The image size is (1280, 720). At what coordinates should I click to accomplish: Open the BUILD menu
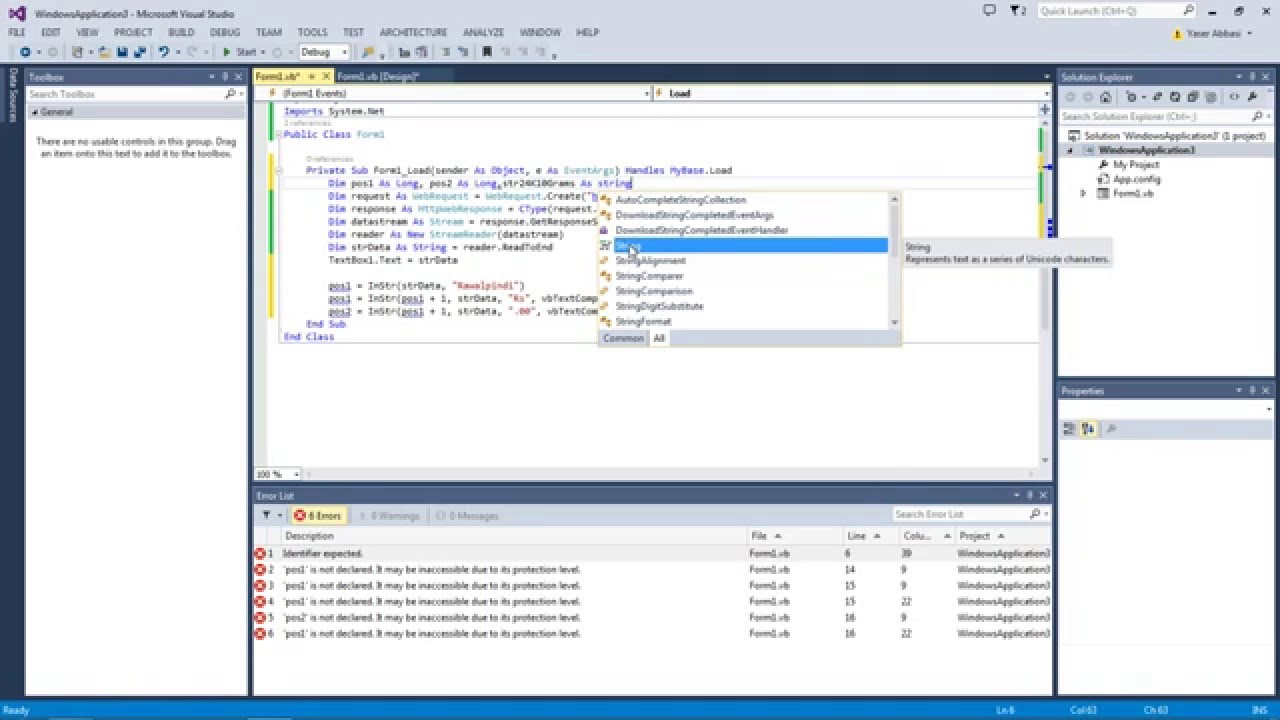[x=181, y=32]
